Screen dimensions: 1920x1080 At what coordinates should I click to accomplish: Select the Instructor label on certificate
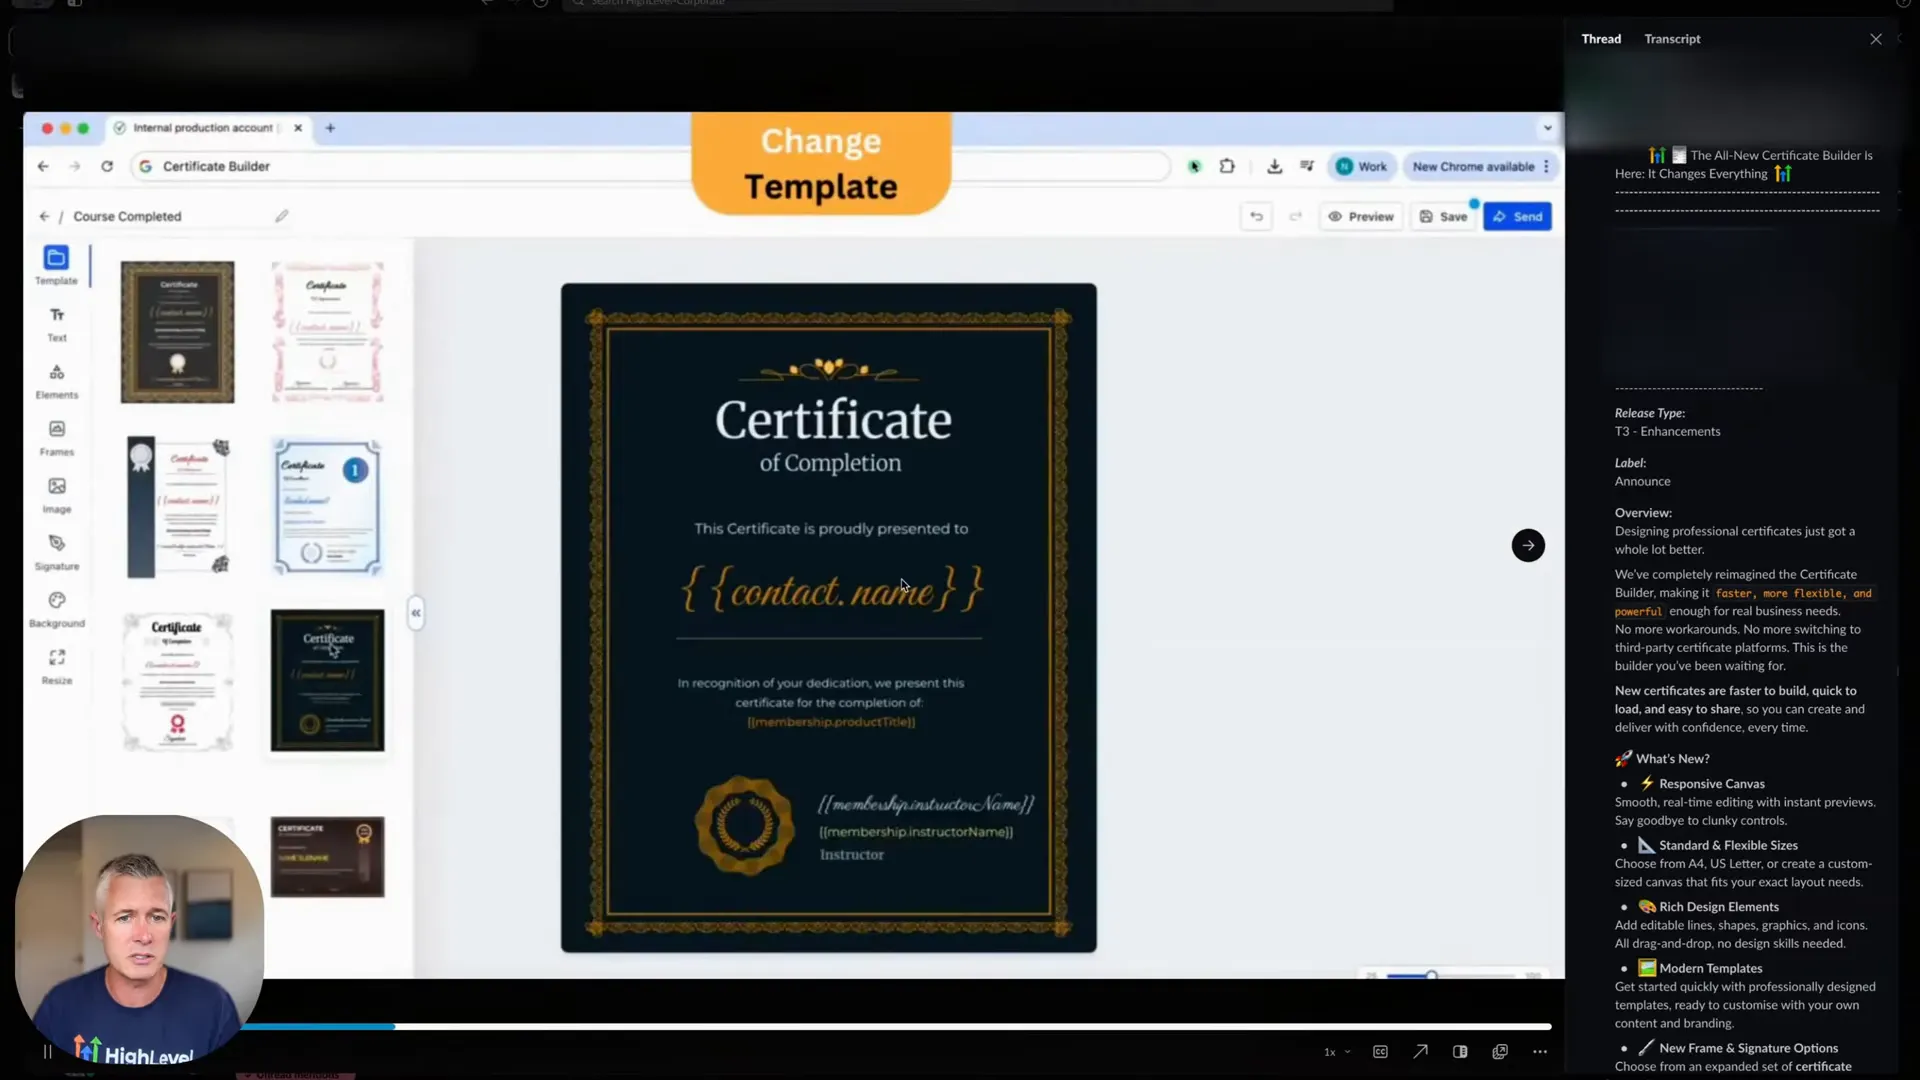pos(852,855)
